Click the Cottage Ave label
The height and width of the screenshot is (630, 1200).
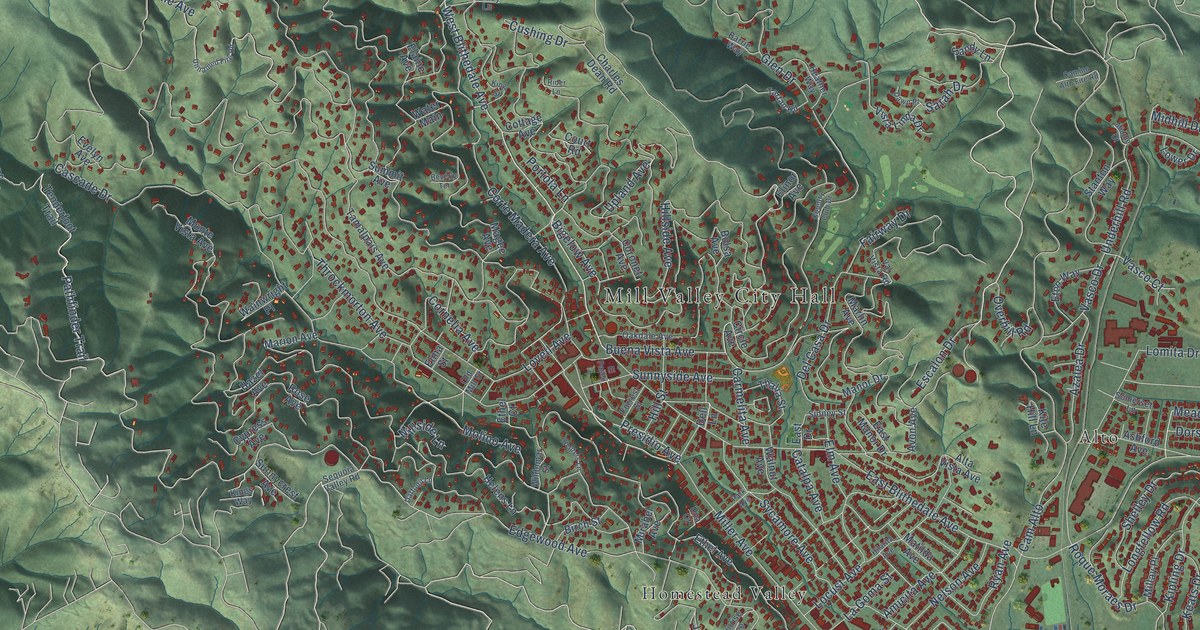(x=524, y=124)
